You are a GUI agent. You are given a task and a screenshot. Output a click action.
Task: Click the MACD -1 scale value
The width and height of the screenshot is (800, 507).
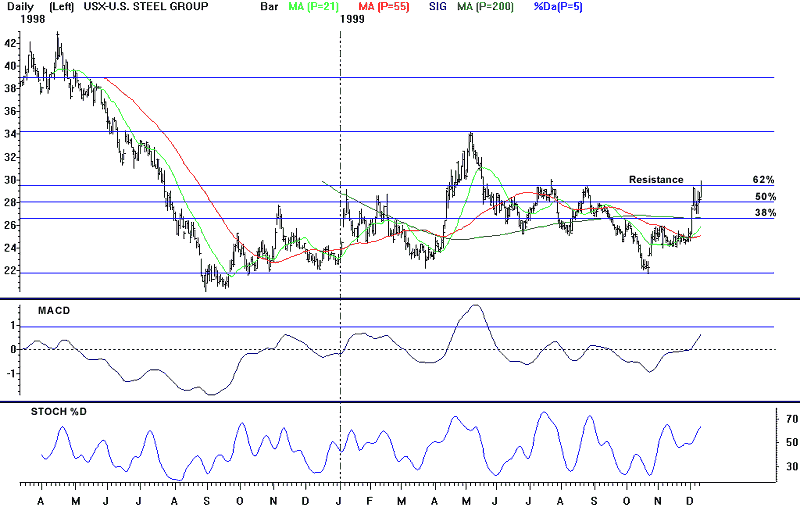(11, 373)
